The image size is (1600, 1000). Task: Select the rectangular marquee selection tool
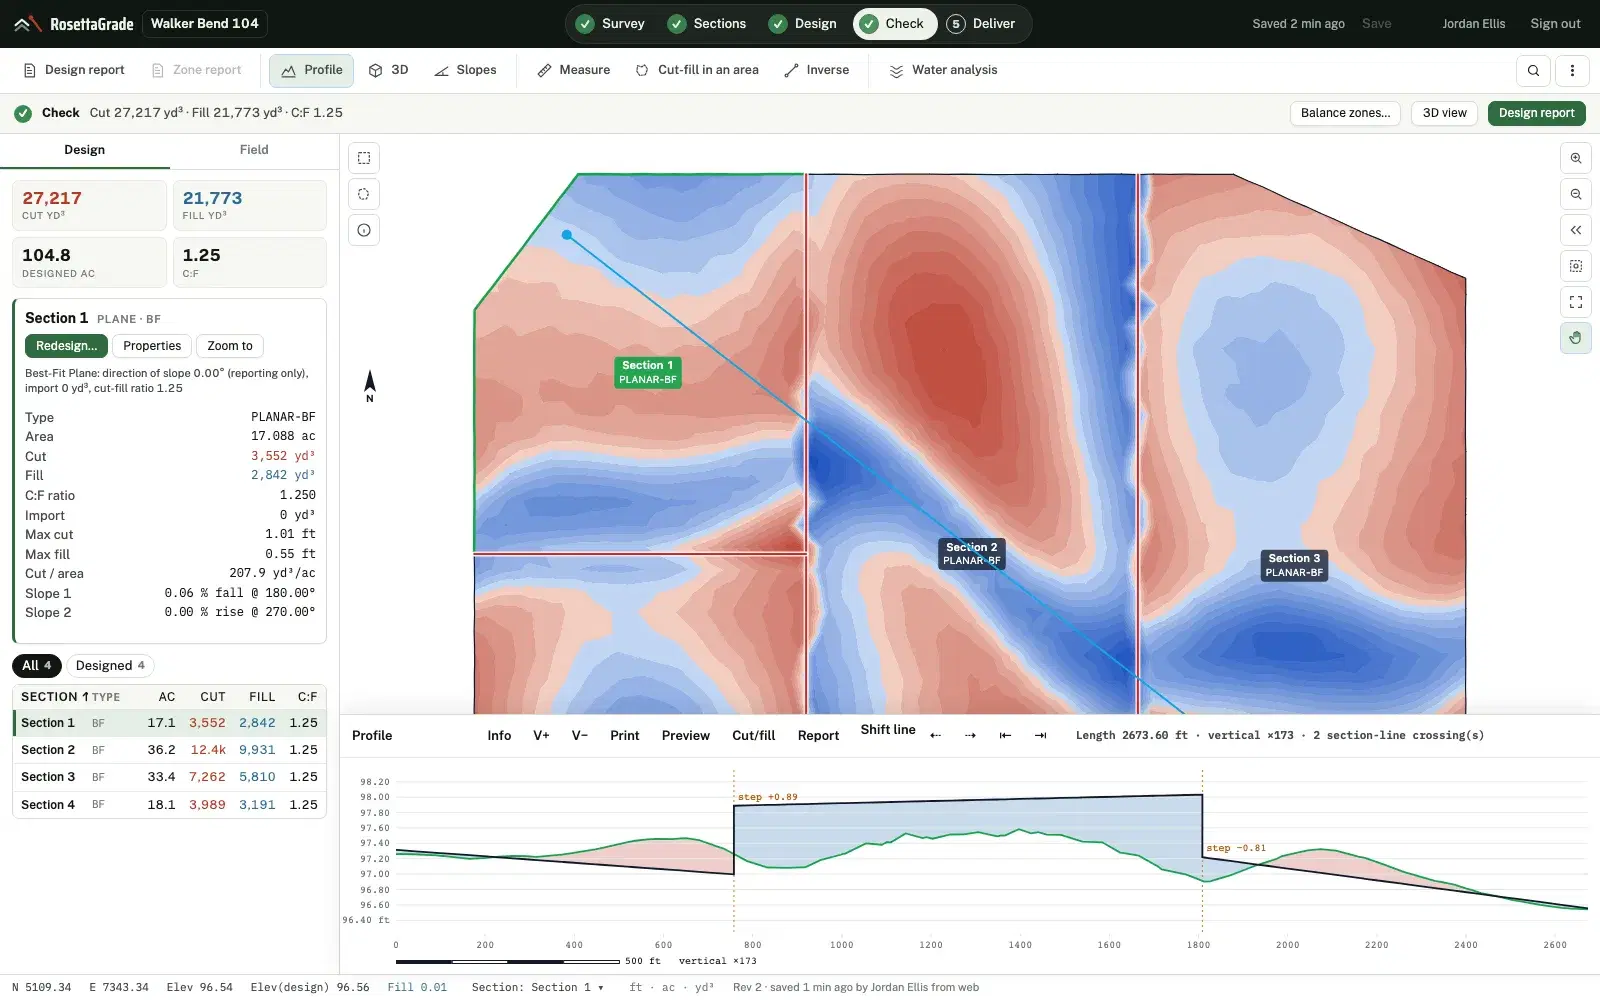(x=364, y=158)
